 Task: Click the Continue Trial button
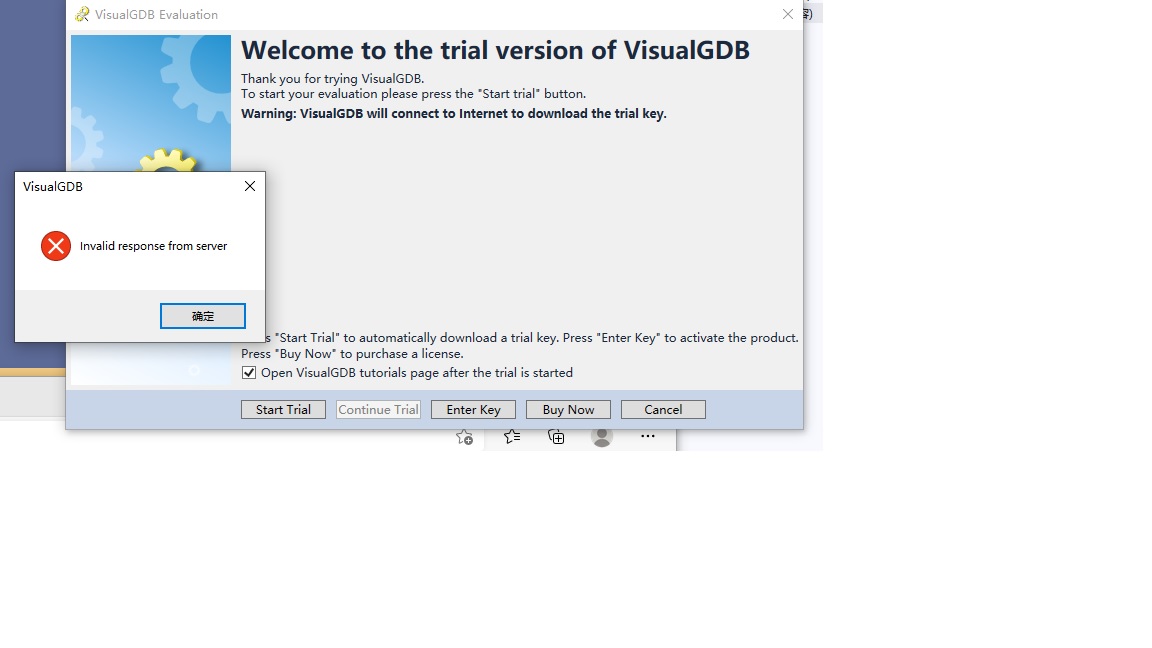click(378, 409)
